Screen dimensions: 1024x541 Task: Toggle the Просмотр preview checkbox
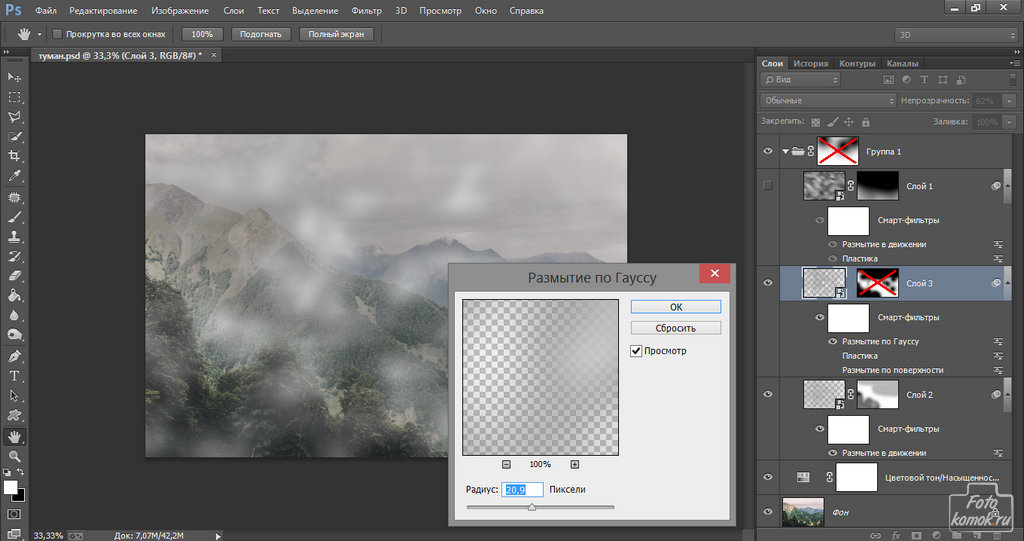(x=636, y=351)
